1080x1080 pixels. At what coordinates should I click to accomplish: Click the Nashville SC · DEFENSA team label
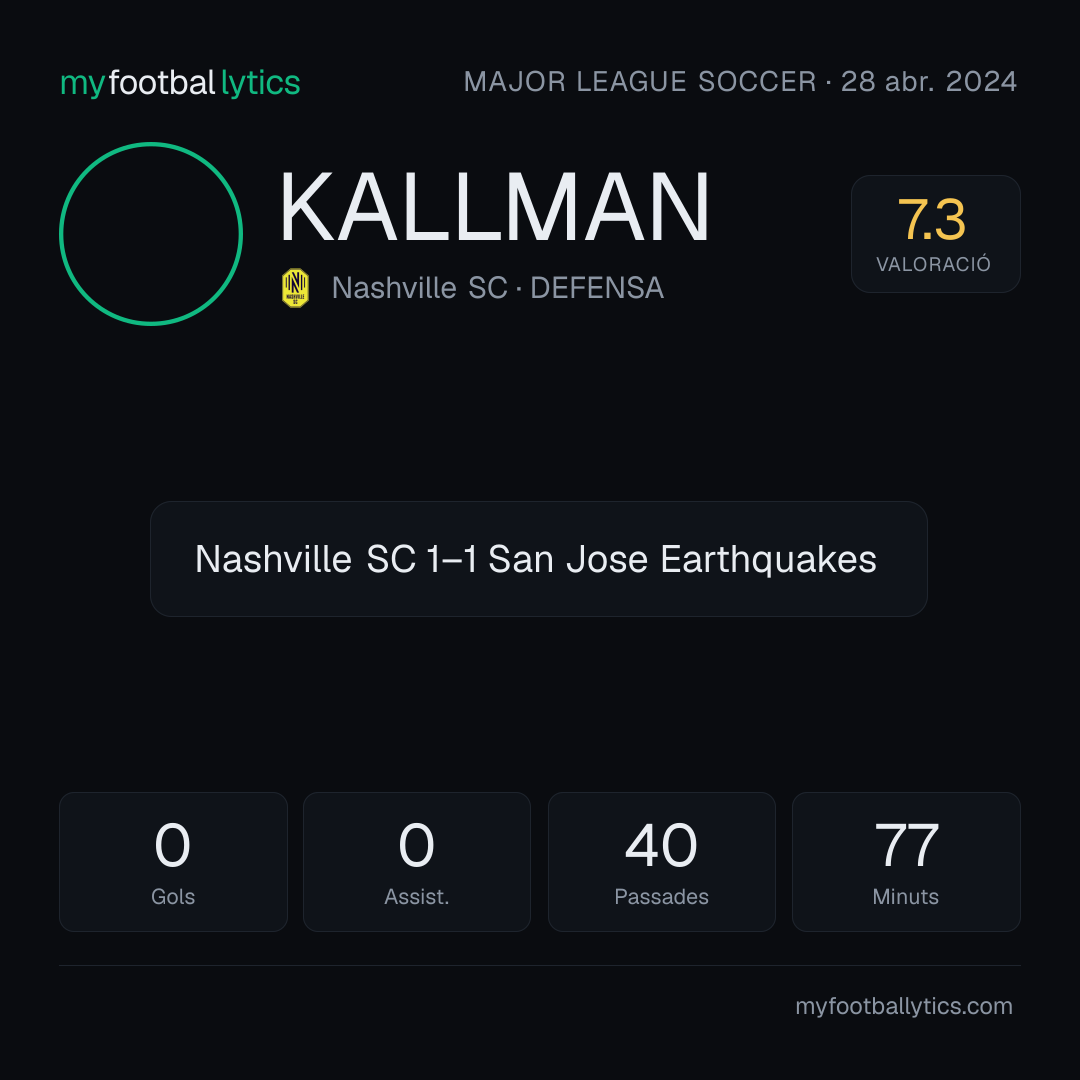[498, 288]
